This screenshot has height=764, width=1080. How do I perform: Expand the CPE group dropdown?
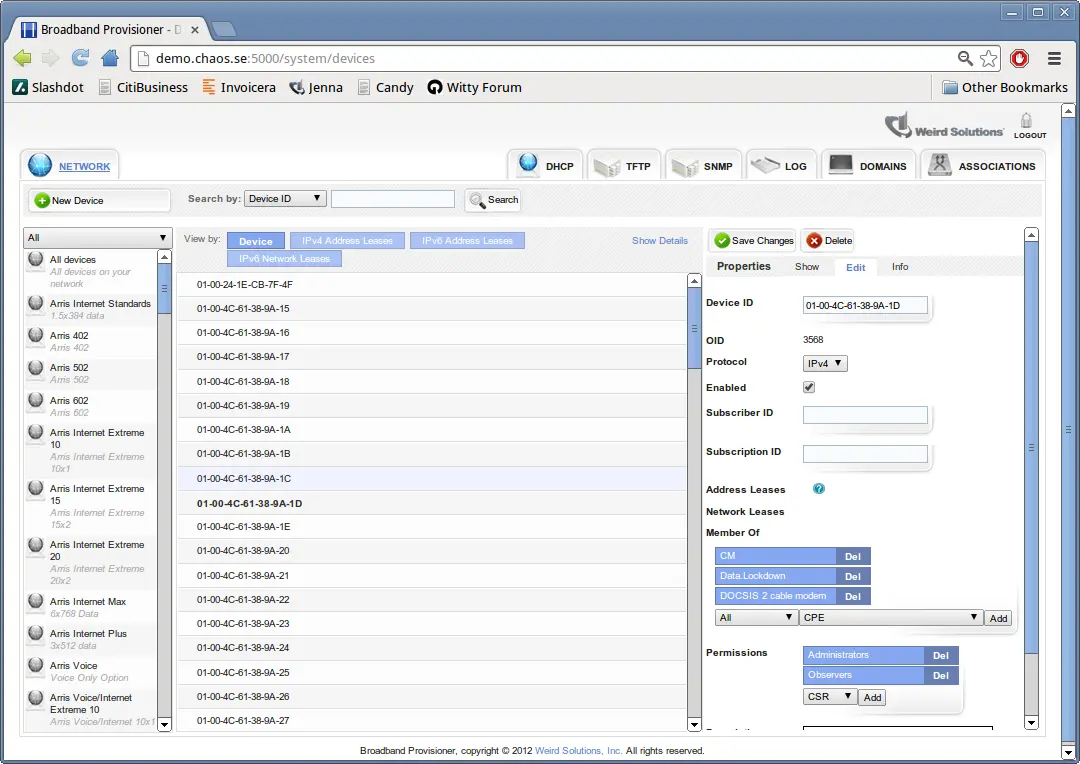pyautogui.click(x=890, y=618)
